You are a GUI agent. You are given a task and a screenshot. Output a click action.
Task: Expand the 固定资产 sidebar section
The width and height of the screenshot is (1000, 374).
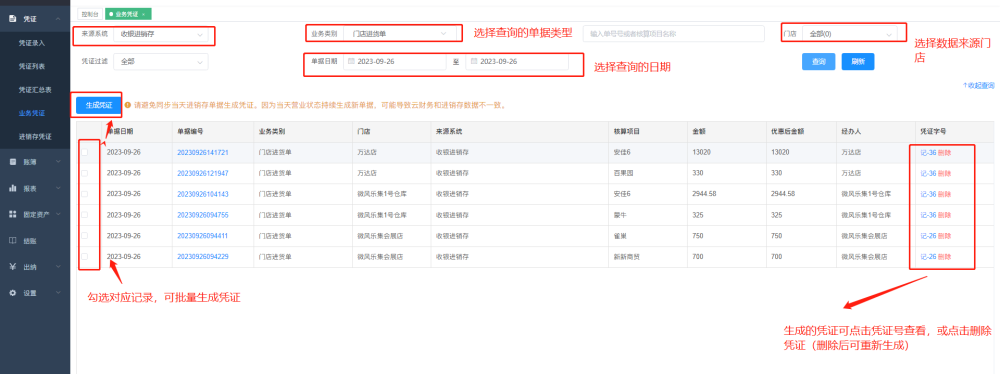pyautogui.click(x=58, y=214)
